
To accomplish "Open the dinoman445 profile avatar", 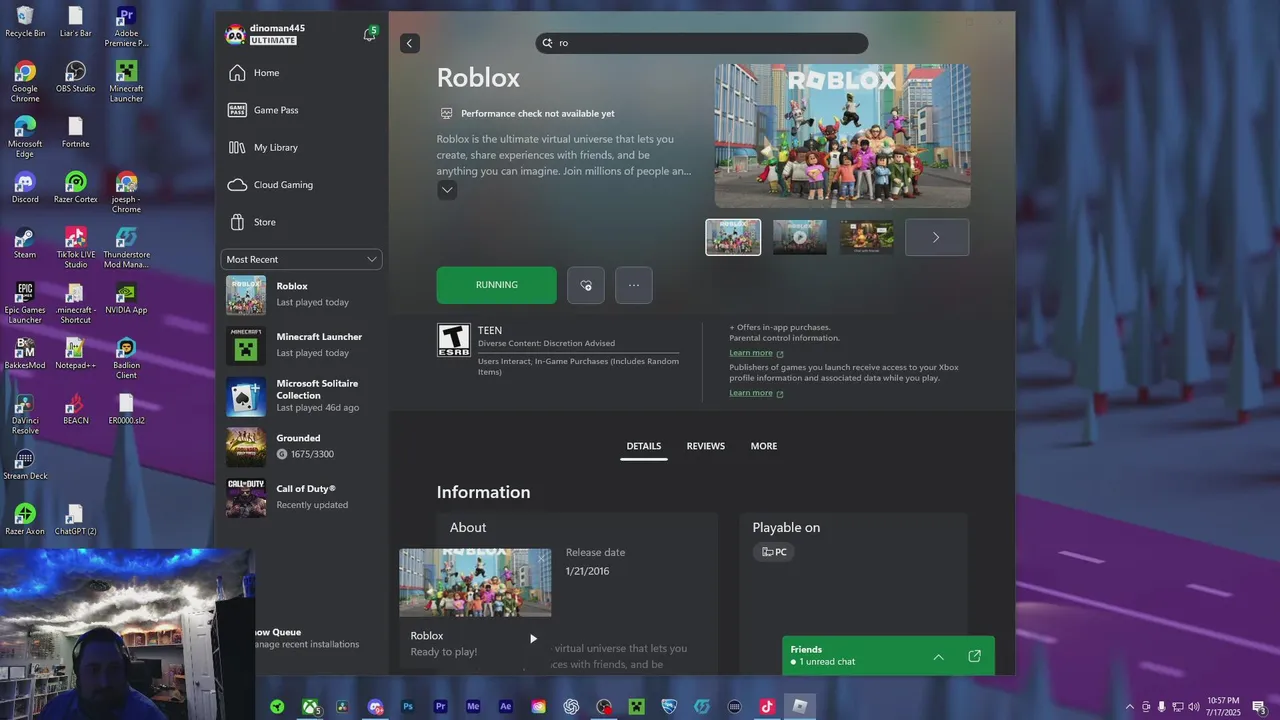I will tap(235, 35).
